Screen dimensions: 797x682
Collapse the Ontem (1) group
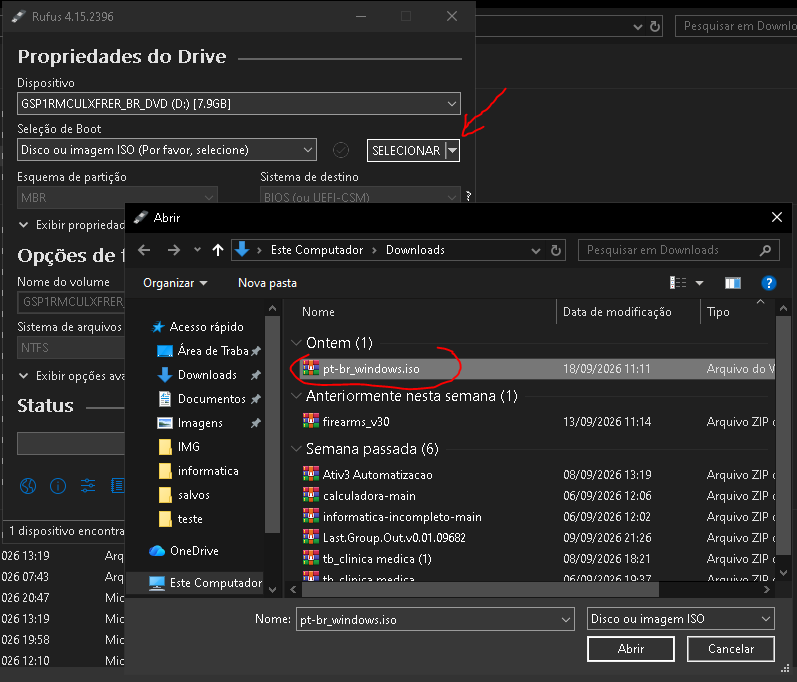296,343
